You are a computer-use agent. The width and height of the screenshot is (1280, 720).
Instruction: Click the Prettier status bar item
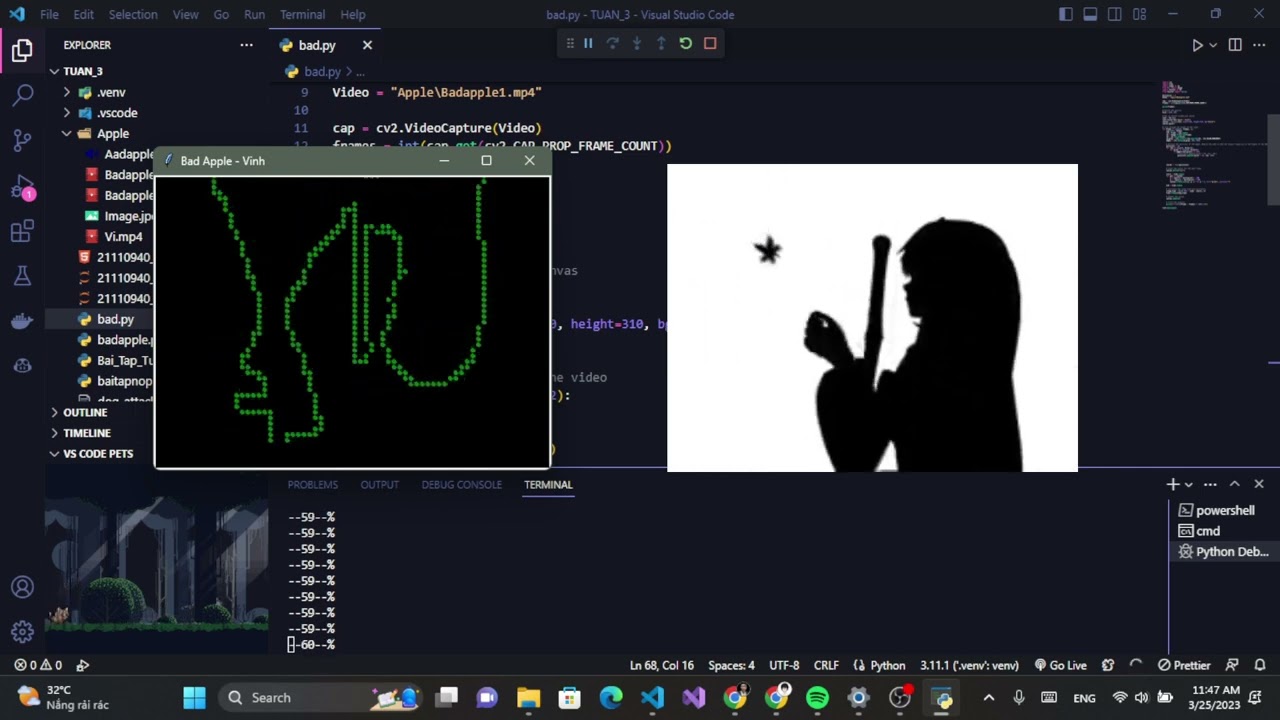(x=1184, y=665)
